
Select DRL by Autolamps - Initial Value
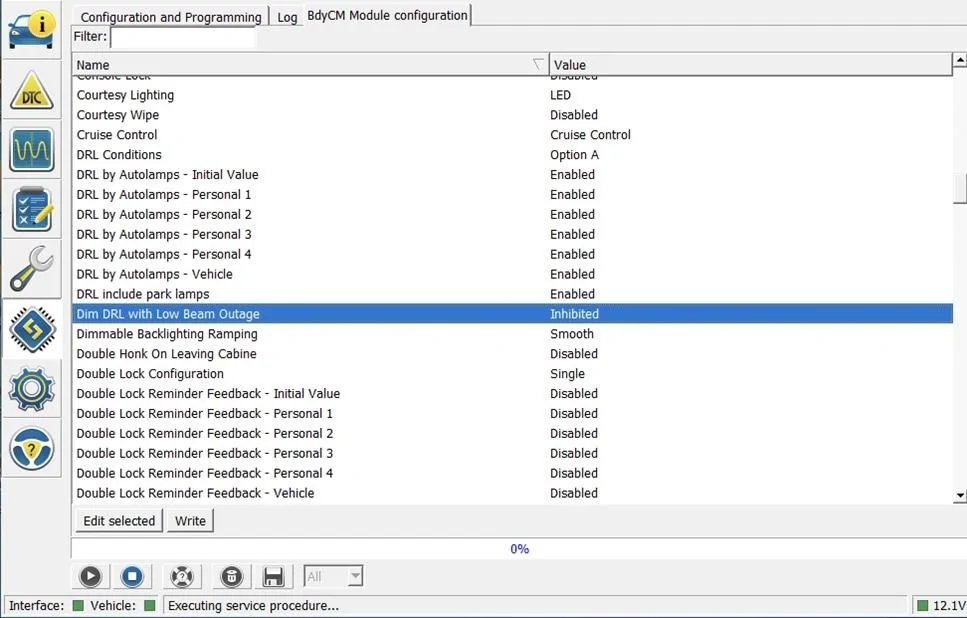click(x=512, y=175)
